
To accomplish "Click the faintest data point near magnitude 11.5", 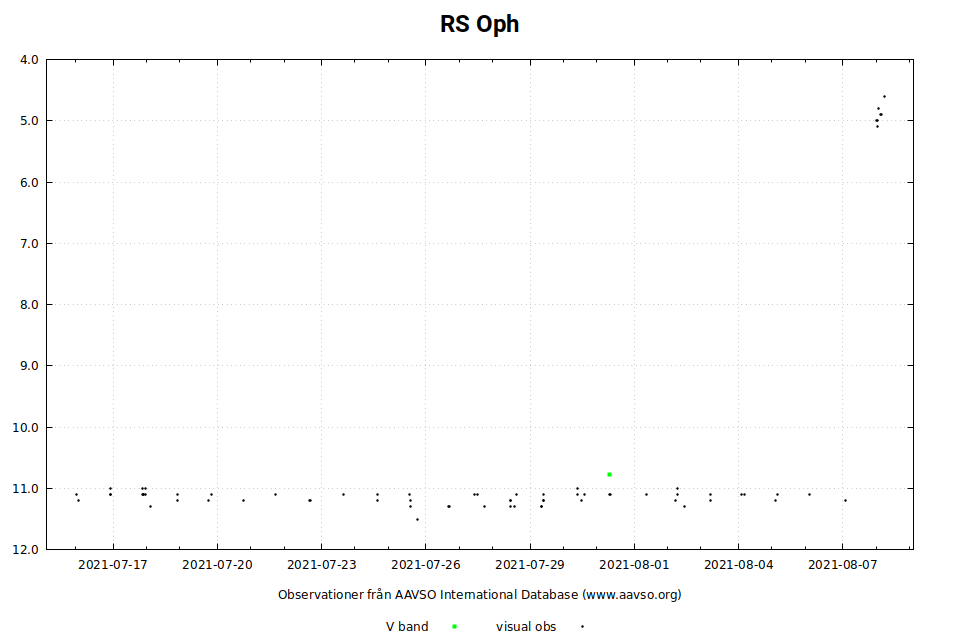I will (417, 519).
